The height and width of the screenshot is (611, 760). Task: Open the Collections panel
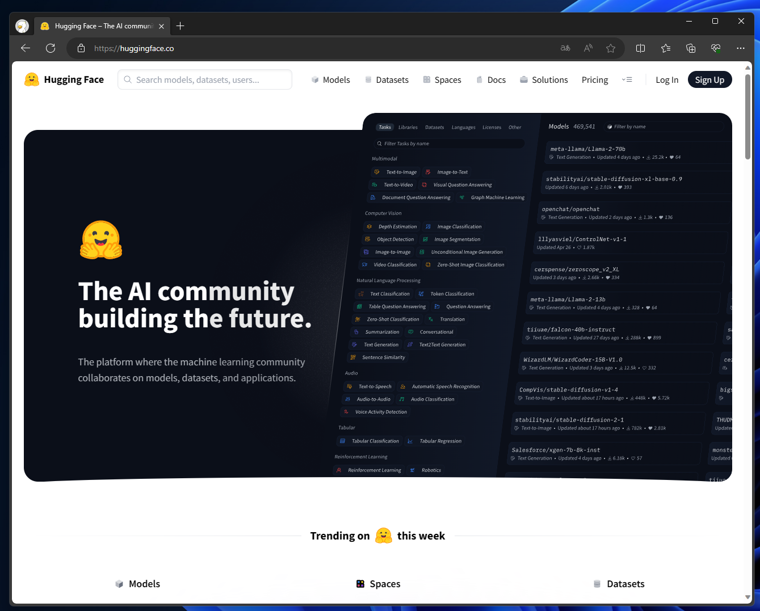click(x=691, y=48)
